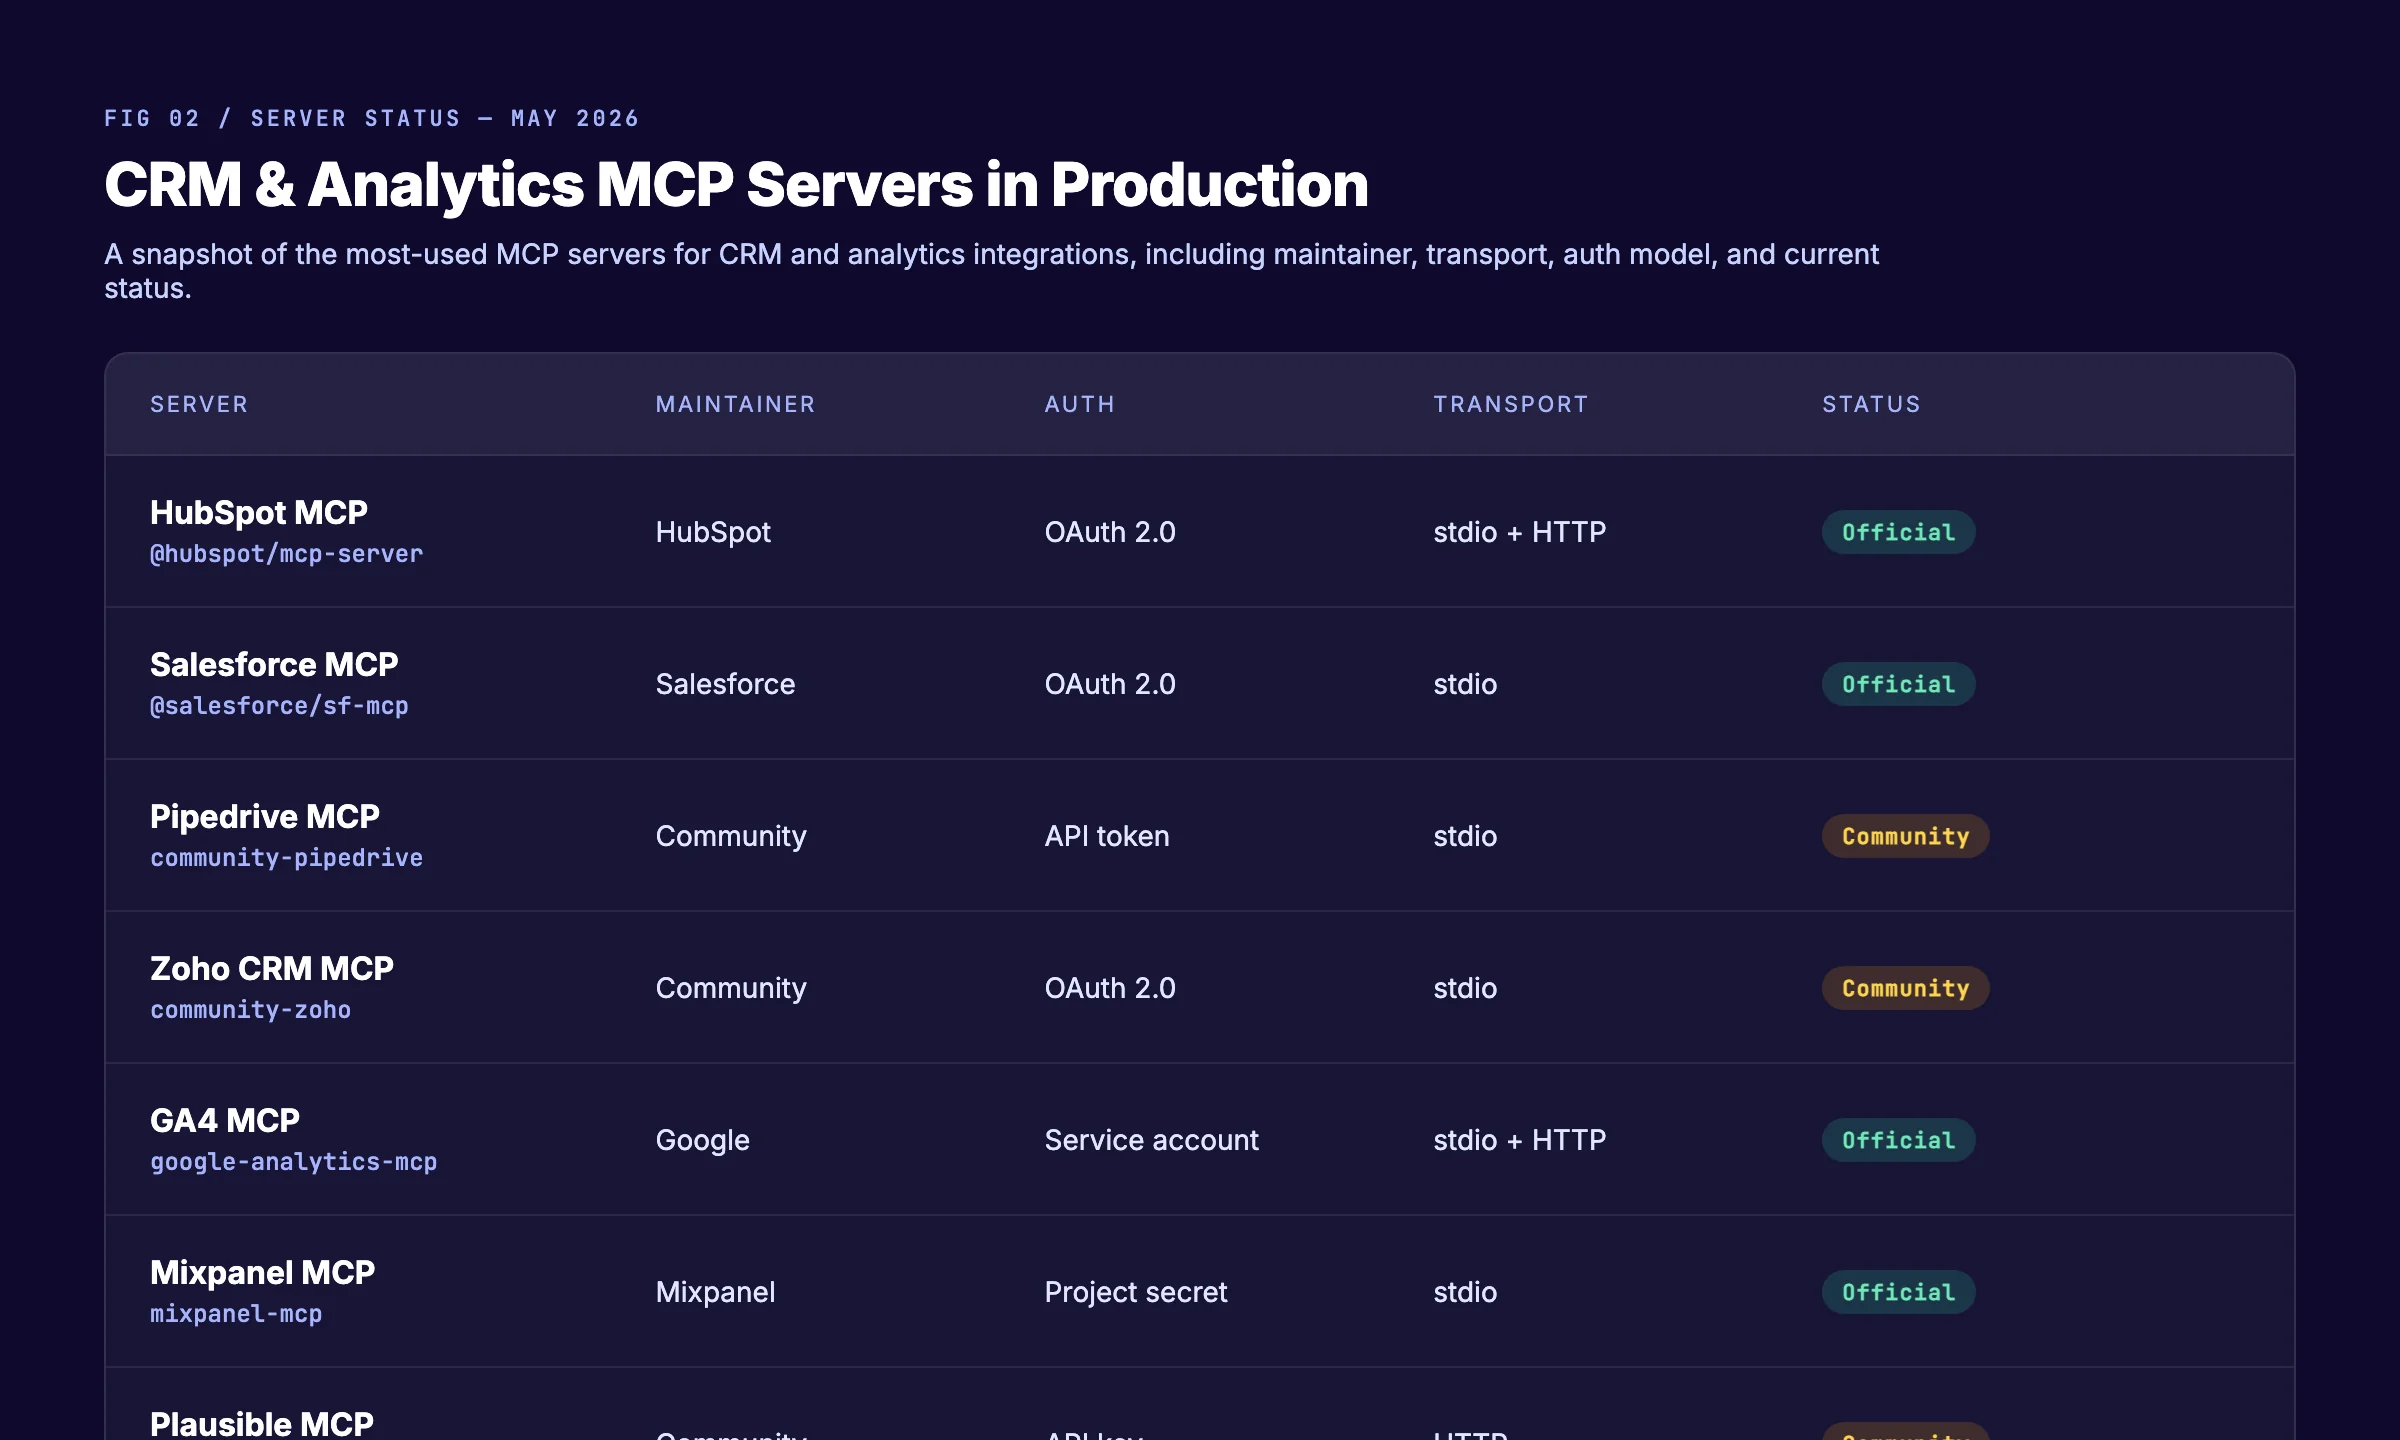Viewport: 2400px width, 1440px height.
Task: Select the GA4 MCP server name
Action: coord(225,1120)
